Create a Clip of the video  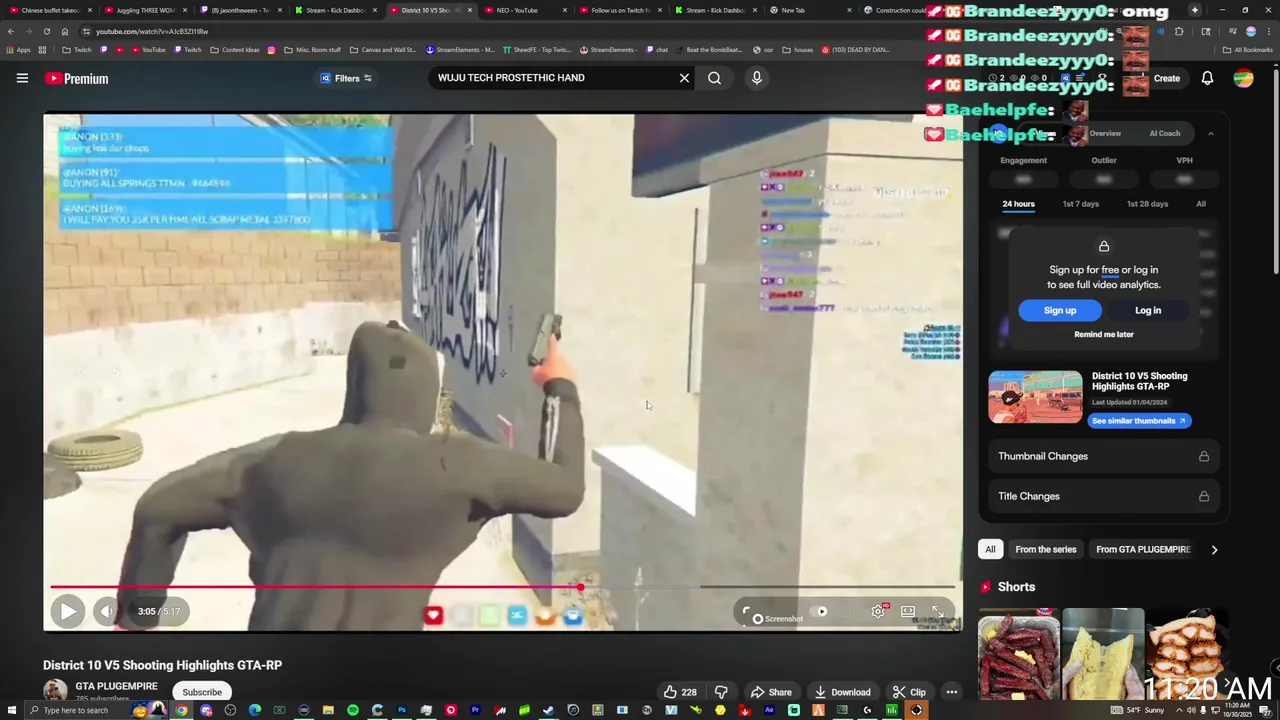click(909, 692)
